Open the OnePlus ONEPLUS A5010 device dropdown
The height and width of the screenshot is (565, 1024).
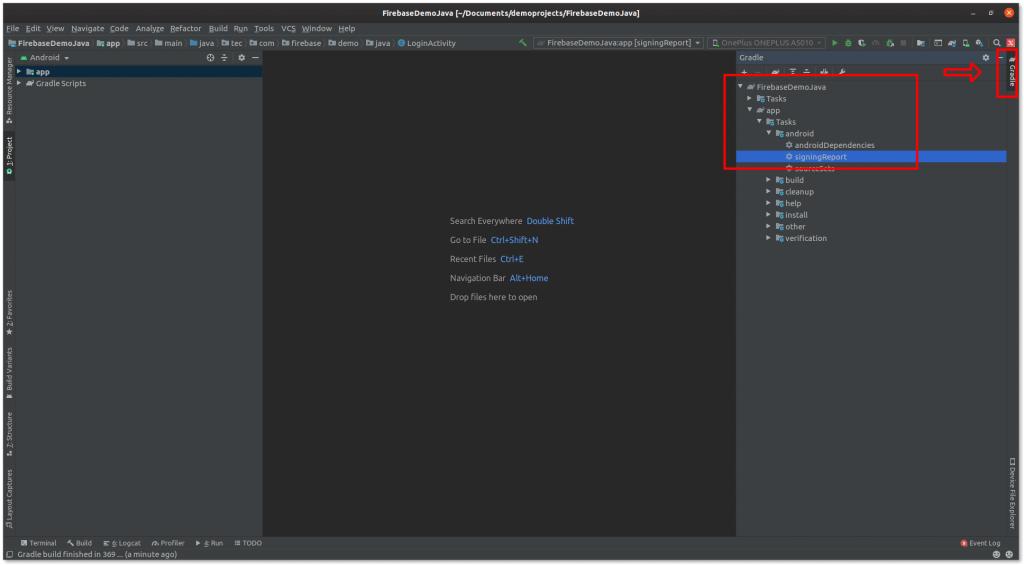tap(766, 43)
